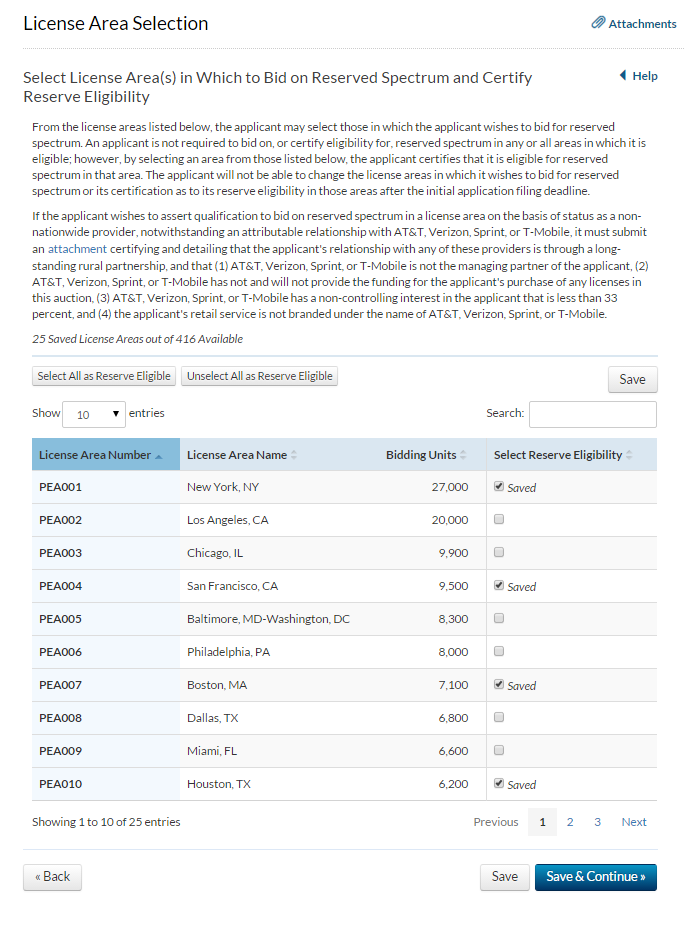Uncheck reserve eligibility for New York, NY
685x946 pixels.
point(499,487)
